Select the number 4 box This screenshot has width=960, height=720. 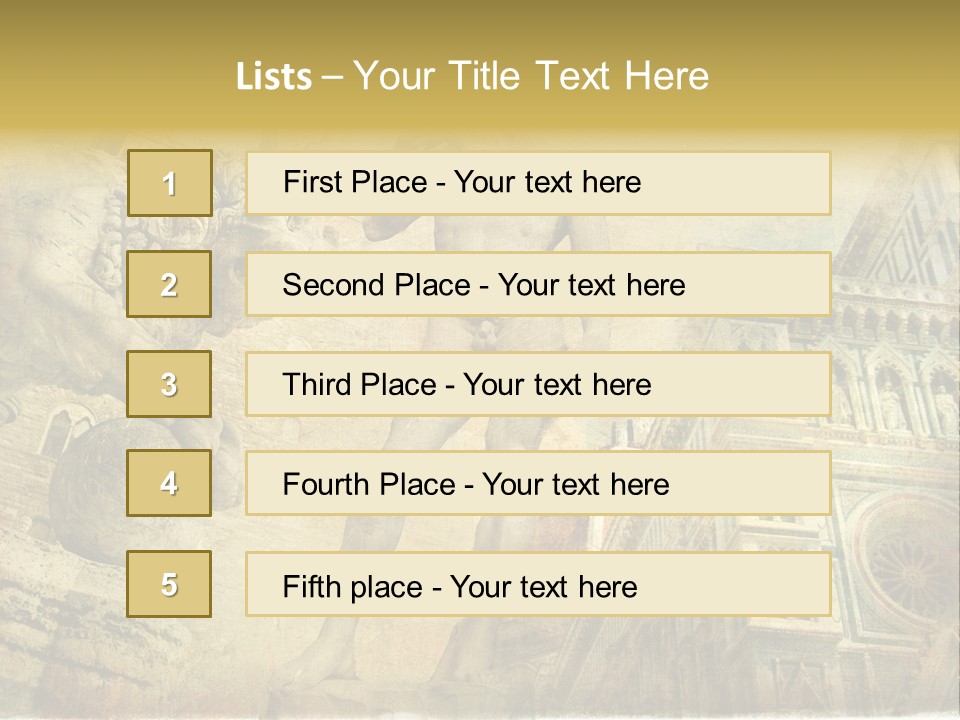pos(169,483)
